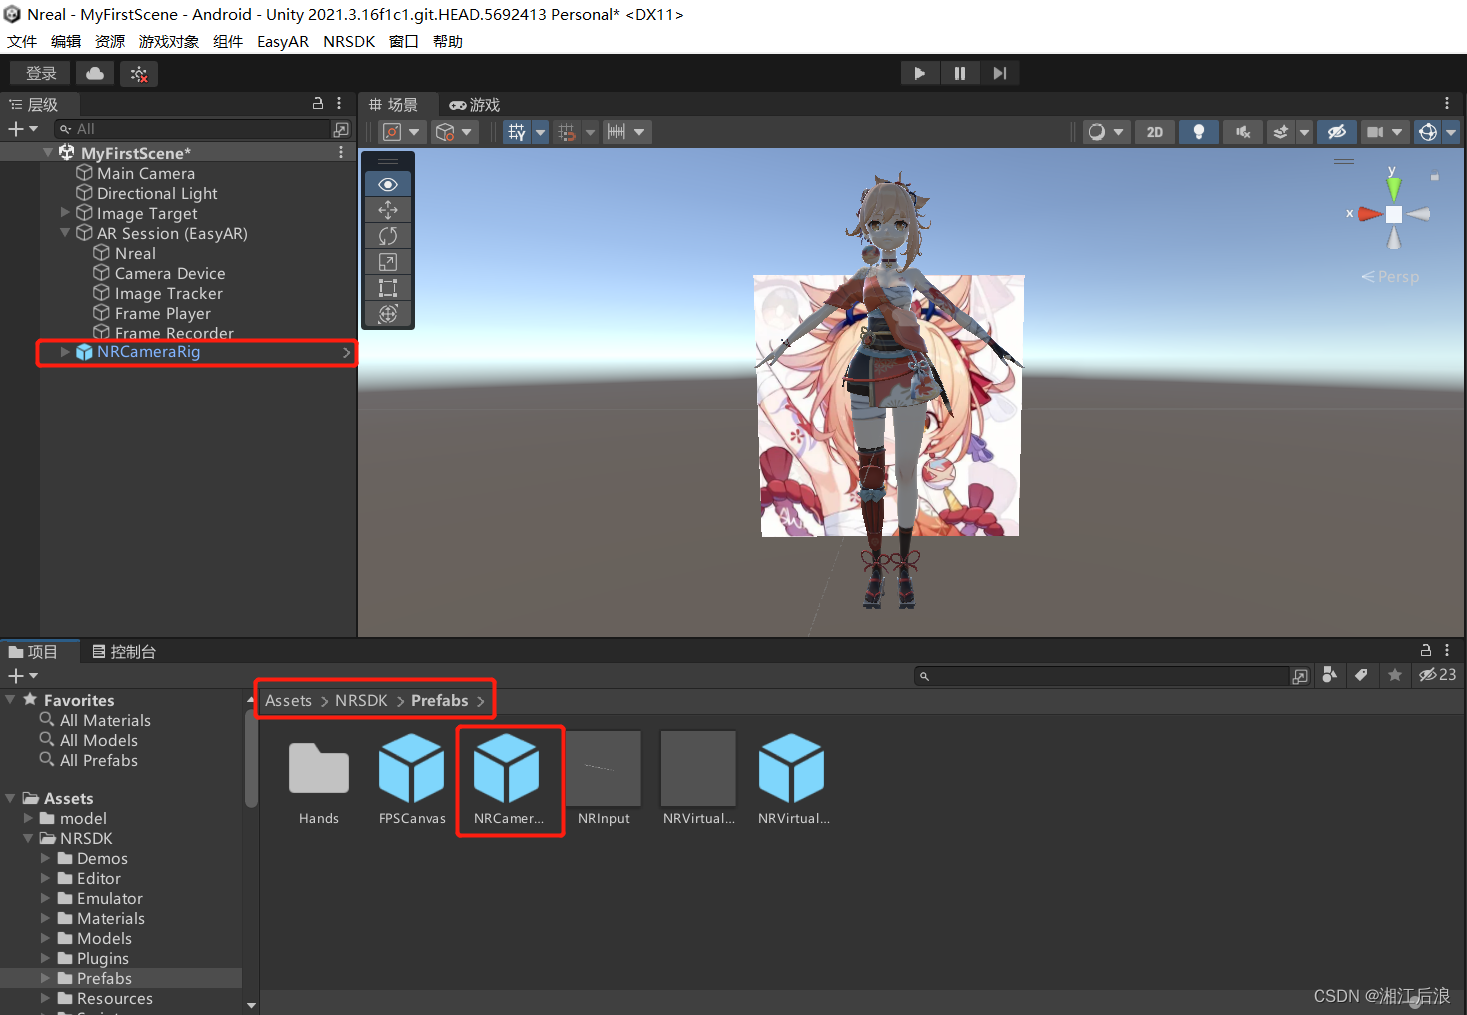
Task: Collapse AR Session (EasyAR) object
Action: tap(65, 232)
